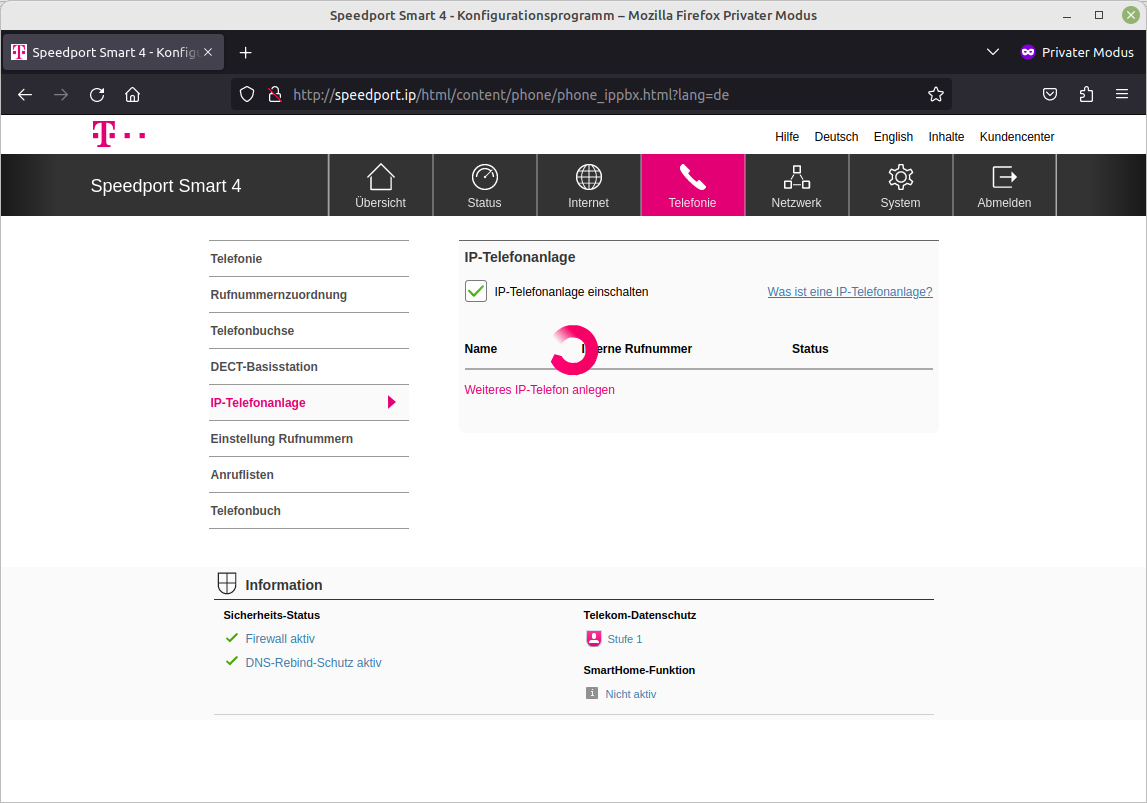Open the Firefox hamburger application menu

[x=1122, y=94]
